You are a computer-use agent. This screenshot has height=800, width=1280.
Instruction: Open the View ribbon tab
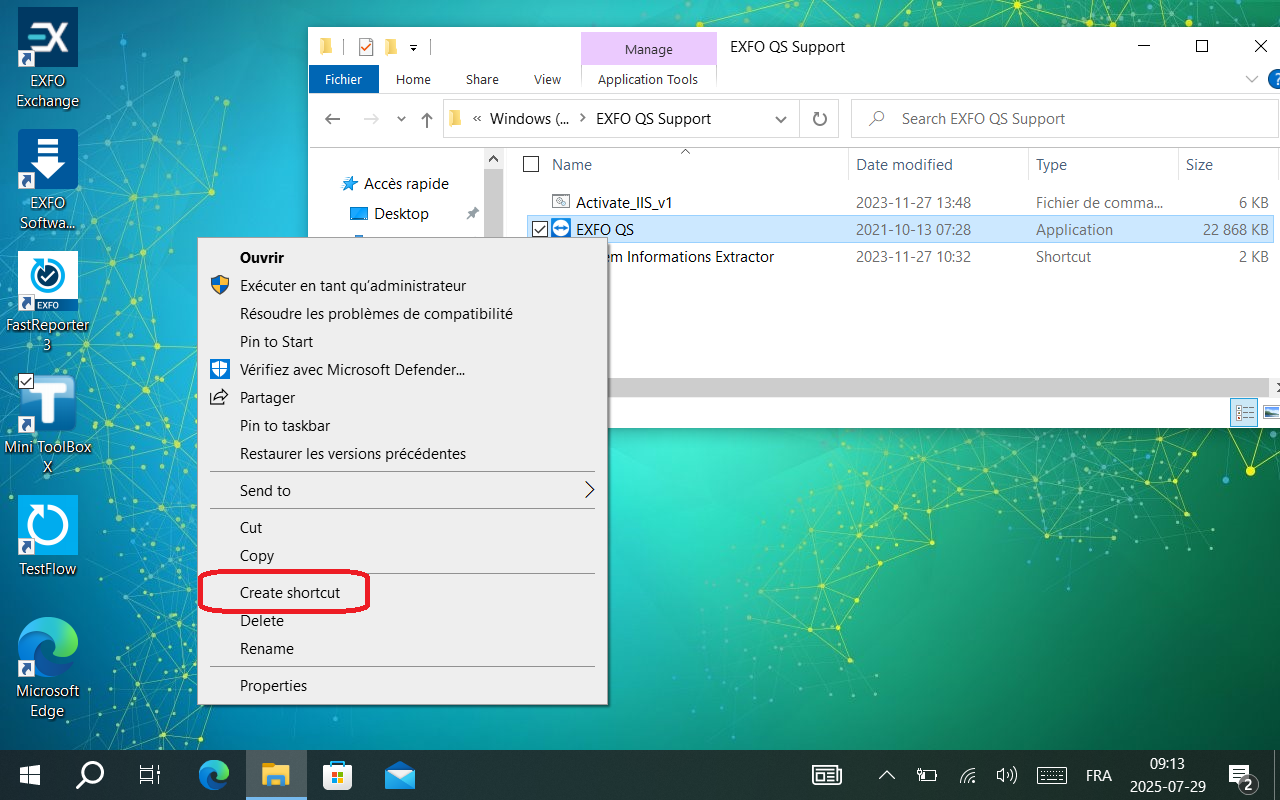coord(547,79)
